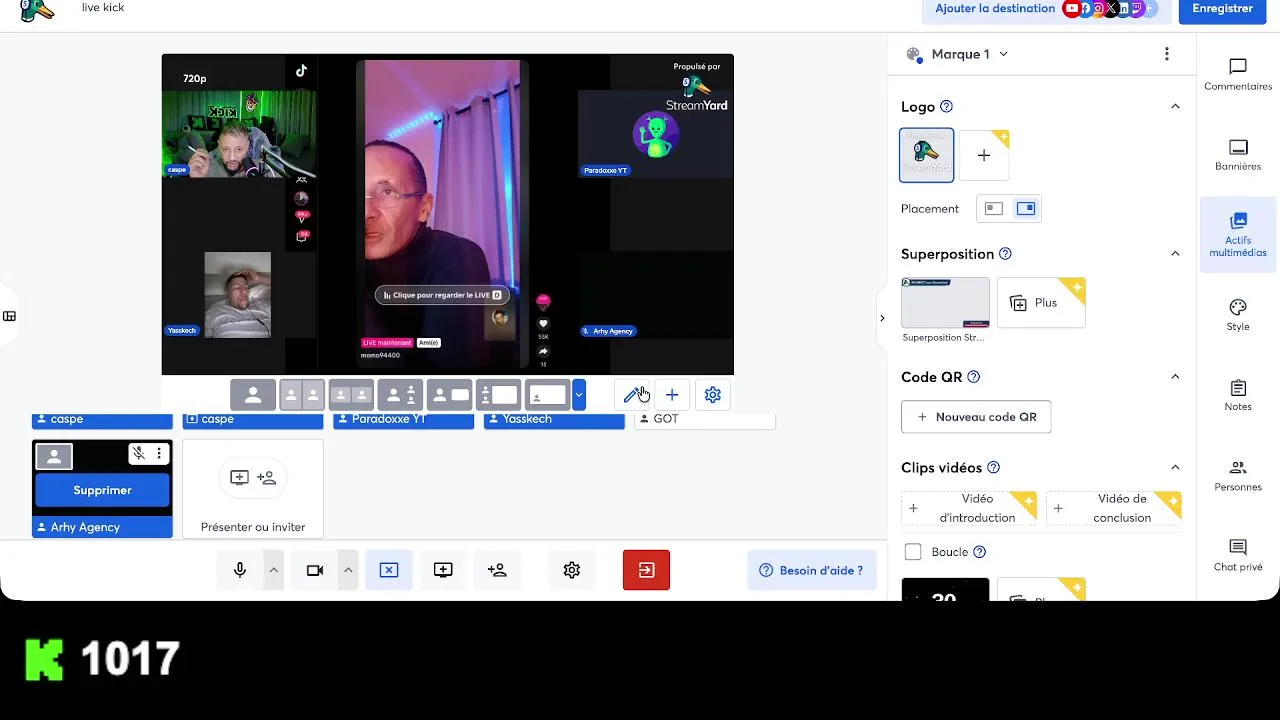The width and height of the screenshot is (1280, 720).
Task: Open microphone options arrow
Action: tap(273, 570)
